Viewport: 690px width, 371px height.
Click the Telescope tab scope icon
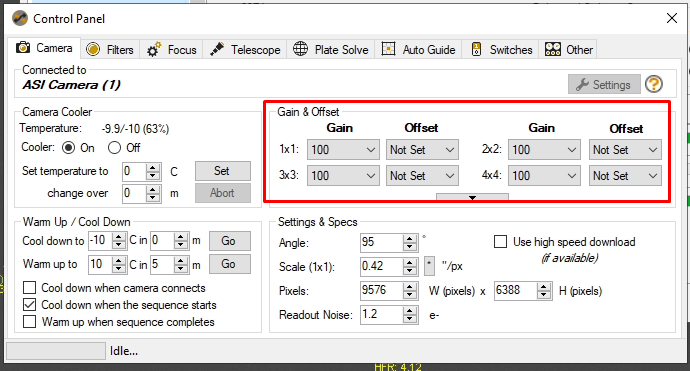point(217,49)
